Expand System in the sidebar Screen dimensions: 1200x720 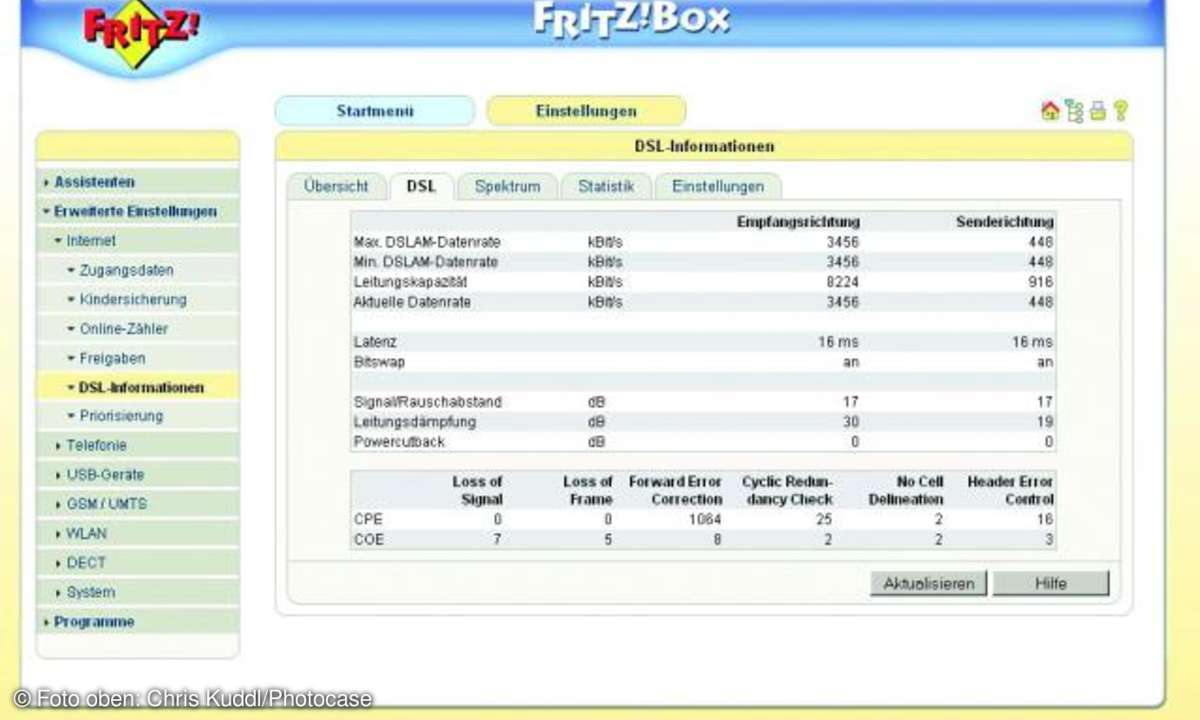pyautogui.click(x=139, y=592)
